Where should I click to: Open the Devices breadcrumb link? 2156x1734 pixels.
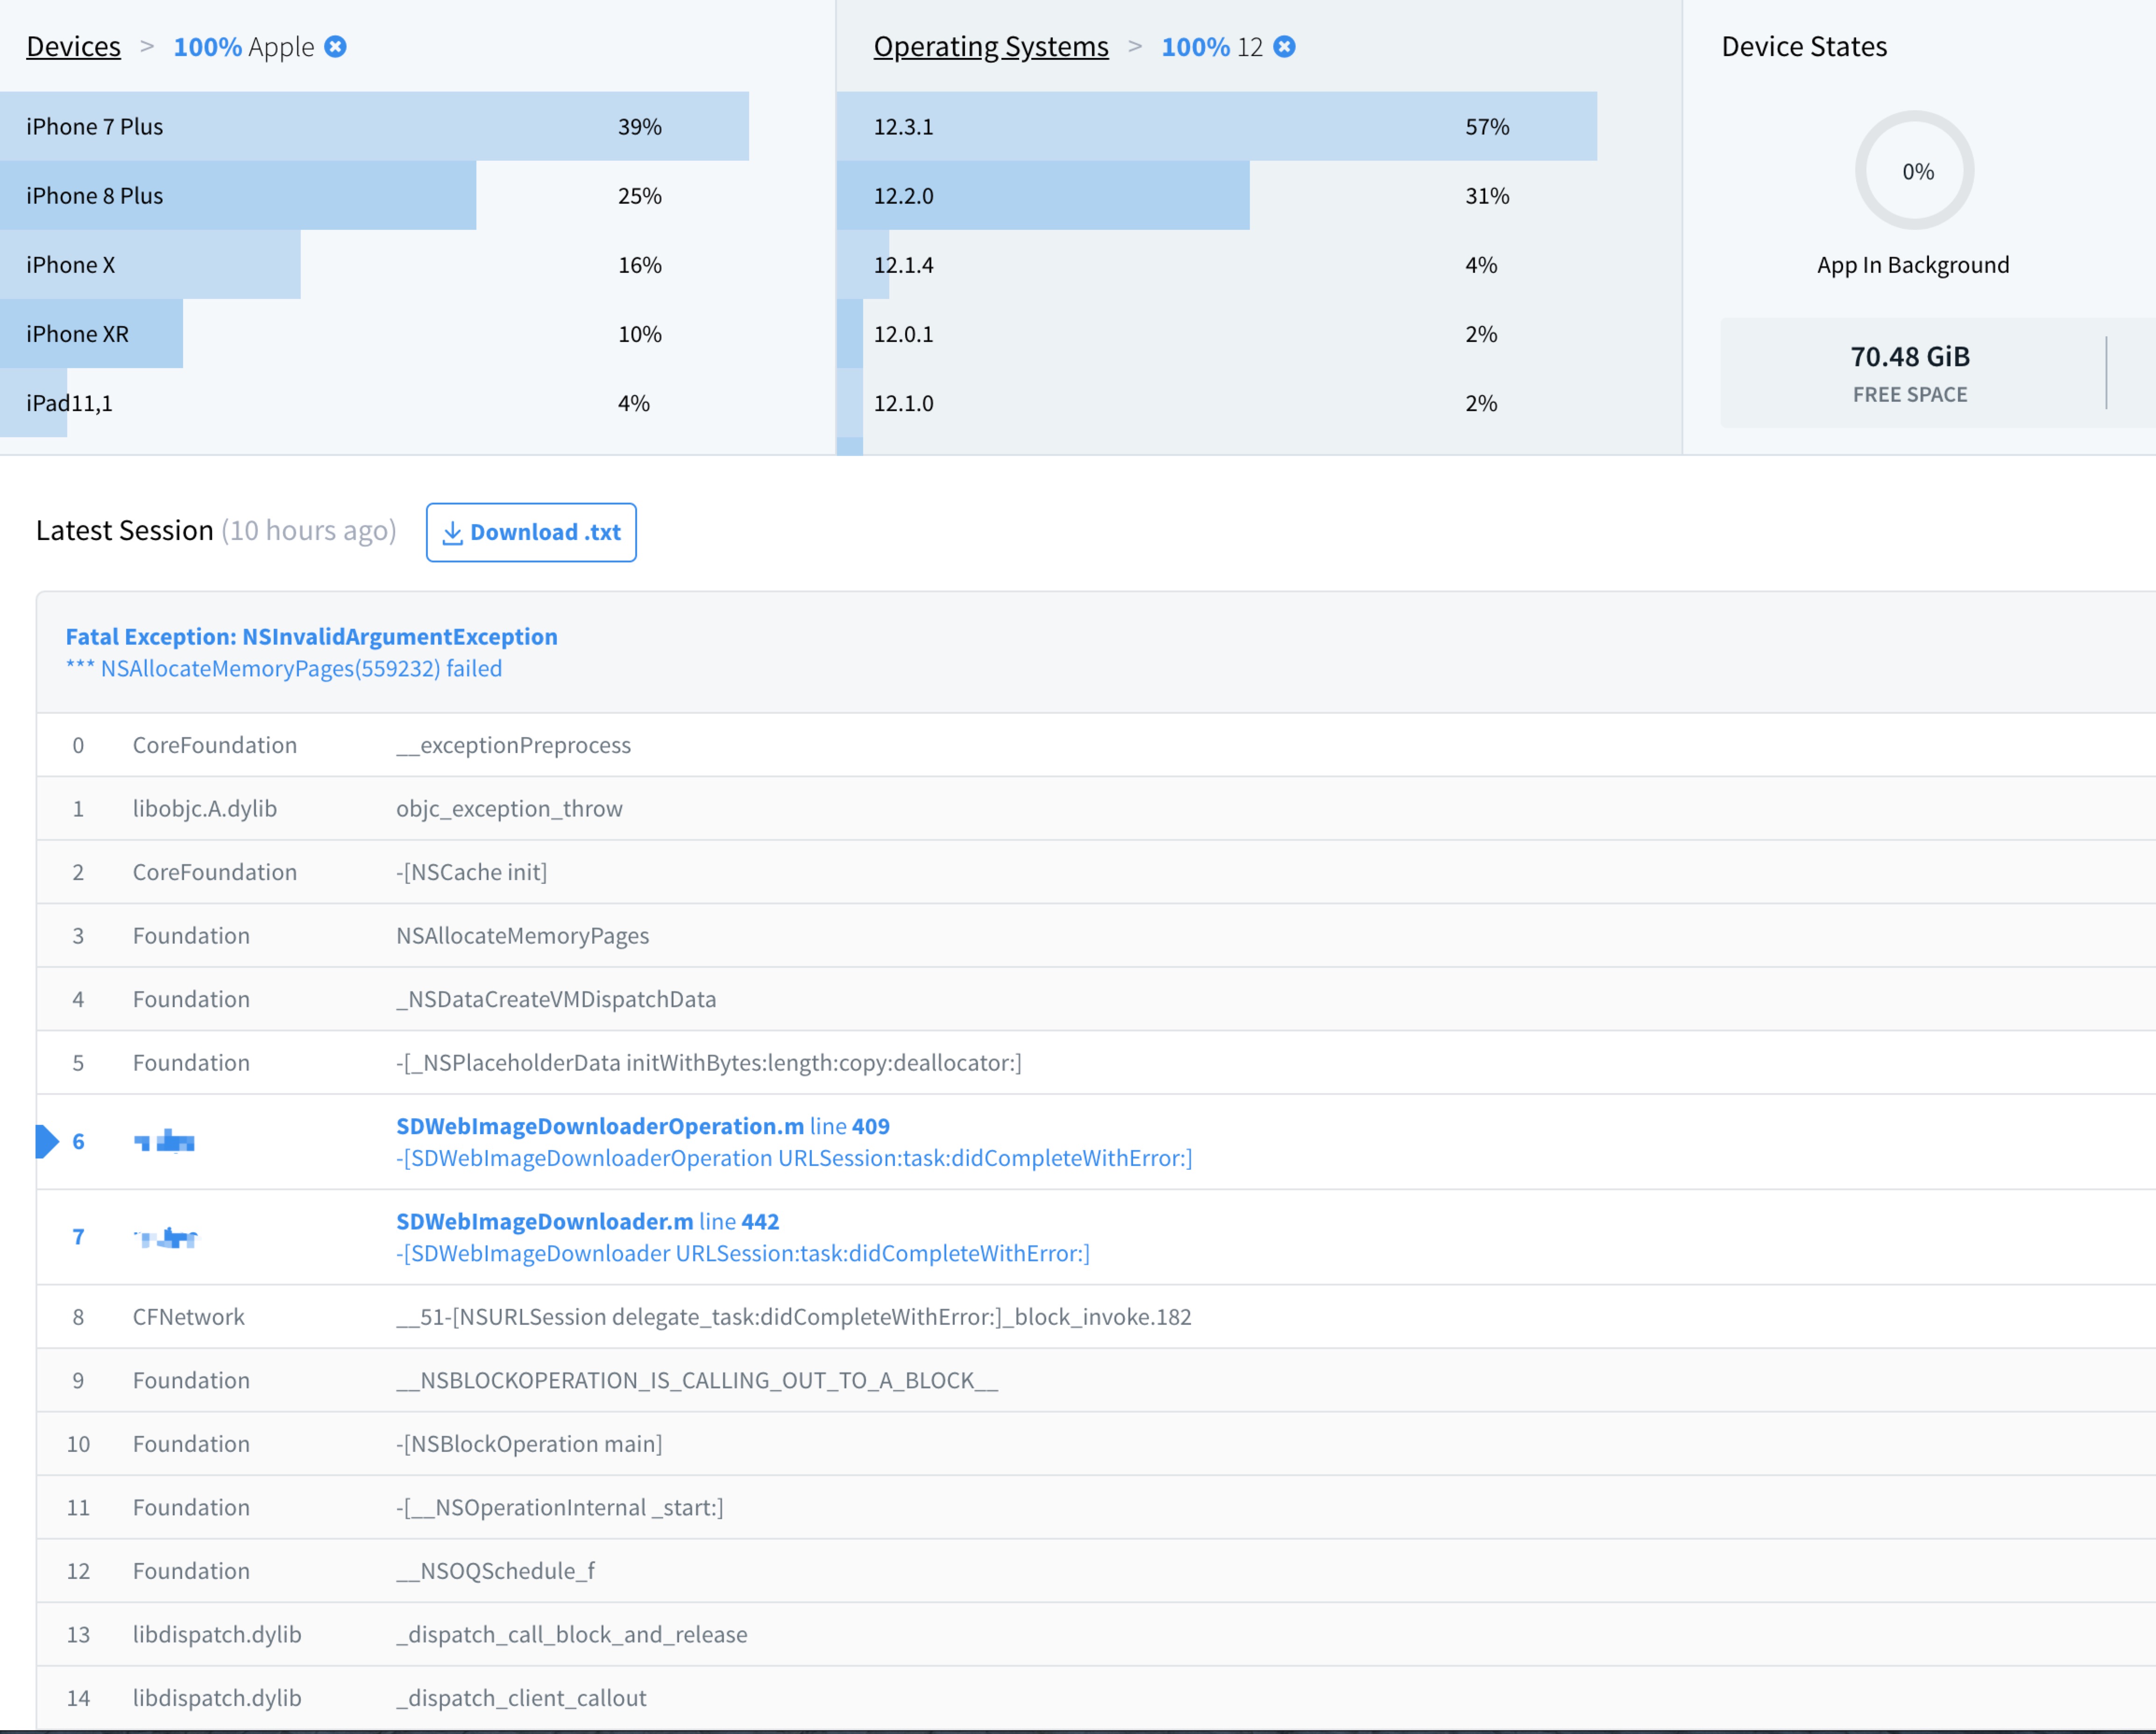point(73,46)
